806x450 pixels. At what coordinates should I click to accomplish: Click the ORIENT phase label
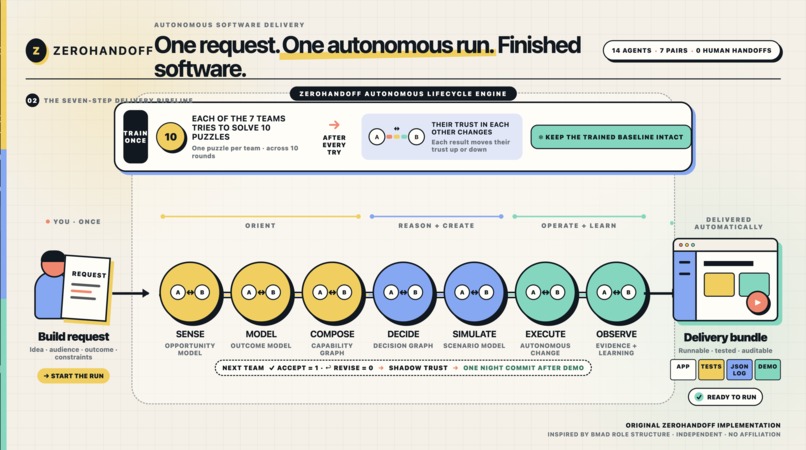pyautogui.click(x=260, y=226)
